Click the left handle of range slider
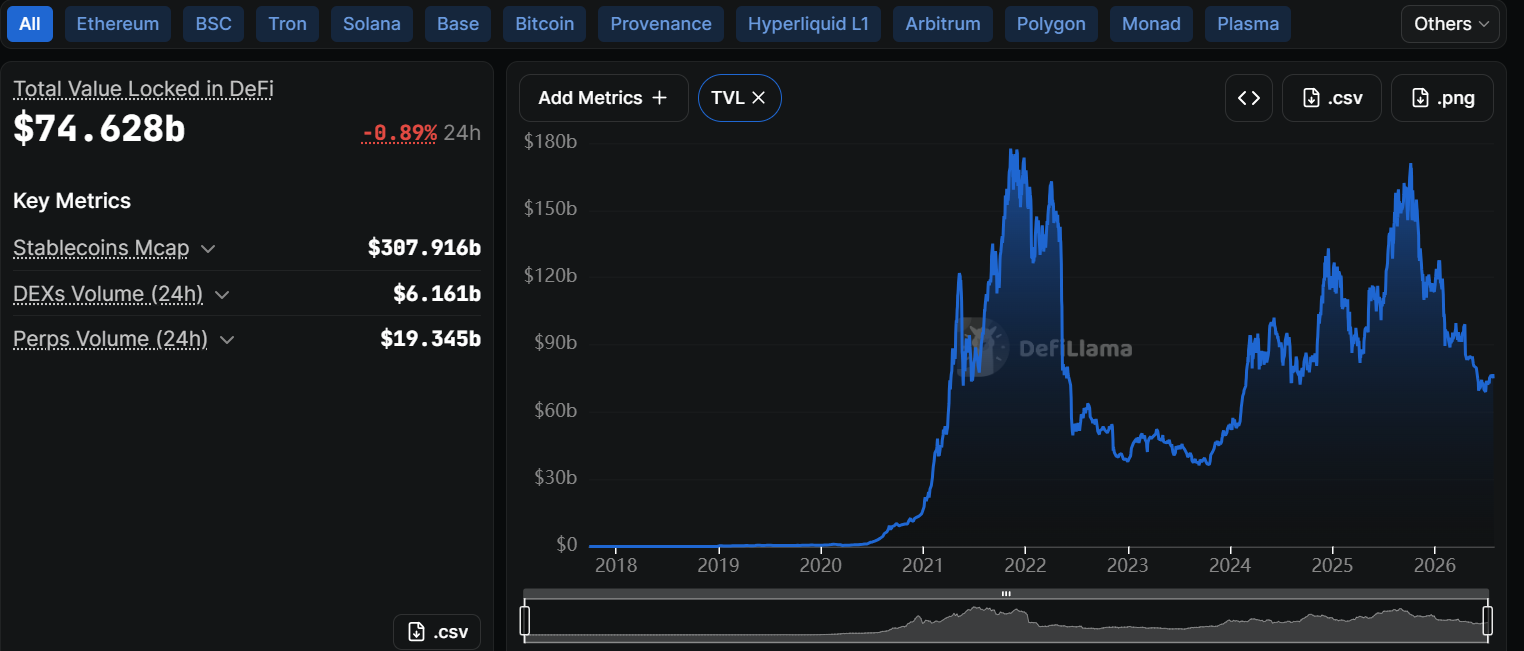 click(x=524, y=620)
